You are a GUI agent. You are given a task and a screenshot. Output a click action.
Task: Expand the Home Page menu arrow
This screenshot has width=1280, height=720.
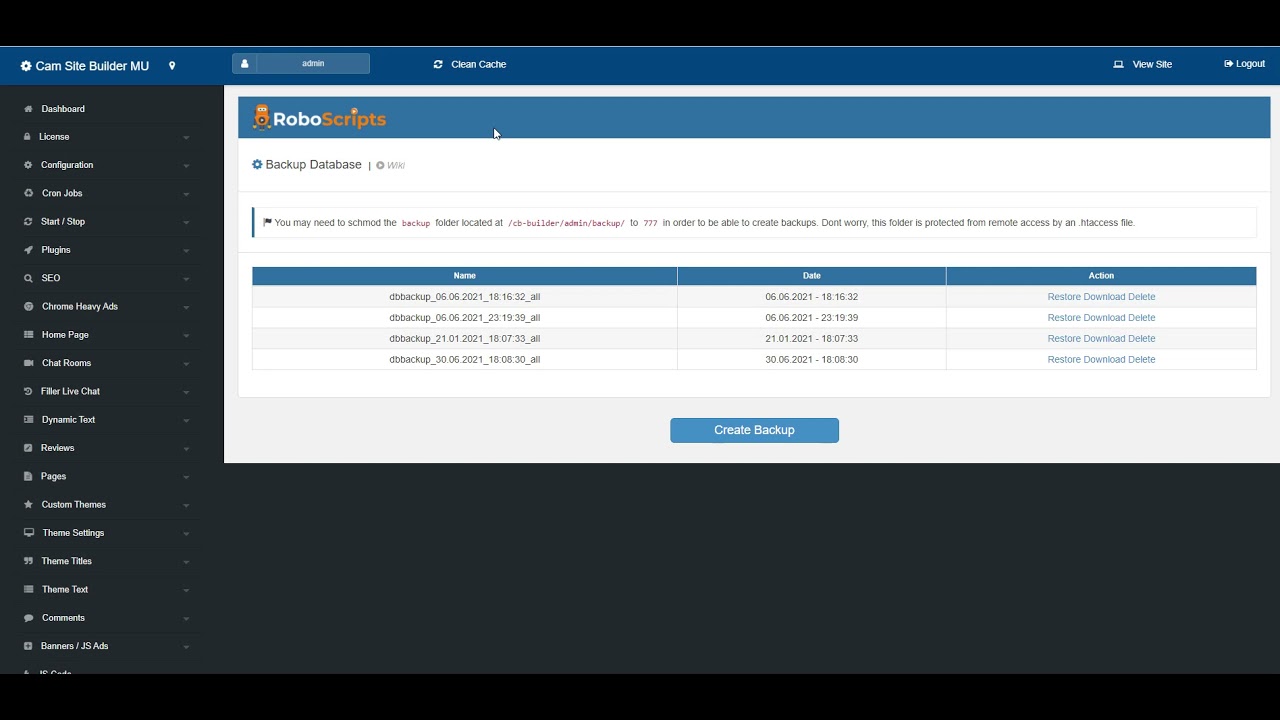(x=186, y=335)
